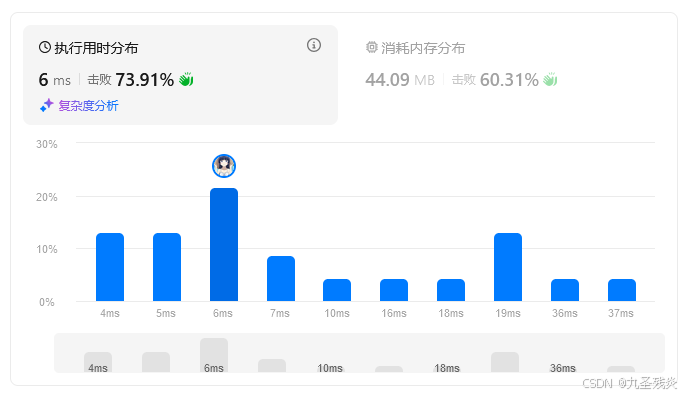The width and height of the screenshot is (686, 397).
Task: Click the 37ms x-axis label
Action: tap(621, 313)
